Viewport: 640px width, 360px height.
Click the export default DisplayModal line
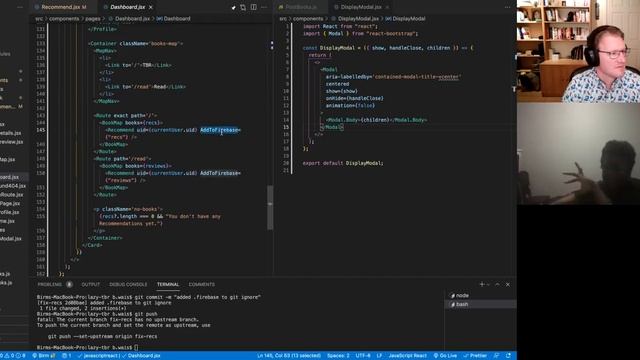point(343,163)
